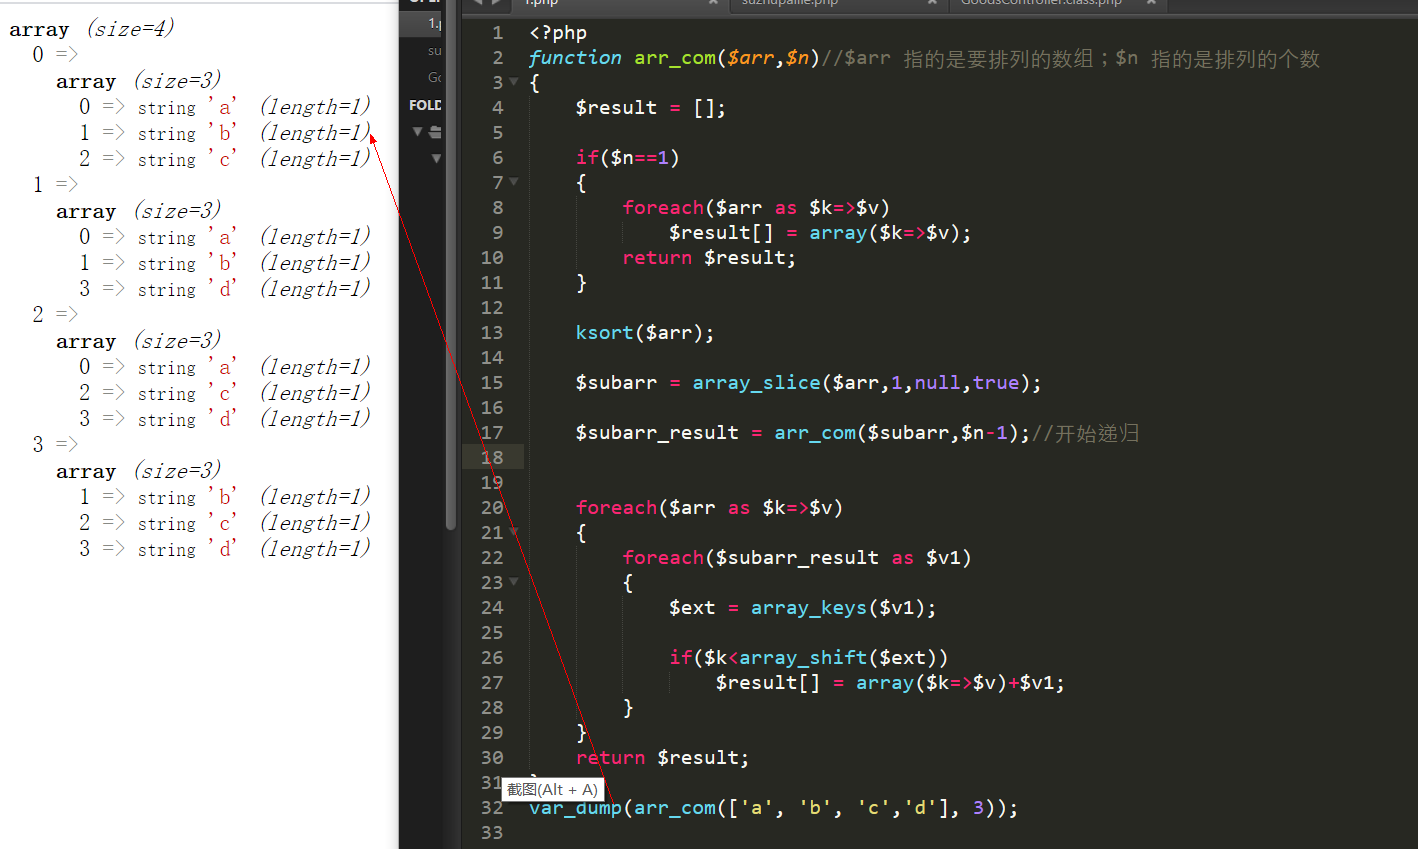The image size is (1418, 849).
Task: Click 'array($k=>$v)+$v1;' on line 27
Action: 960,683
